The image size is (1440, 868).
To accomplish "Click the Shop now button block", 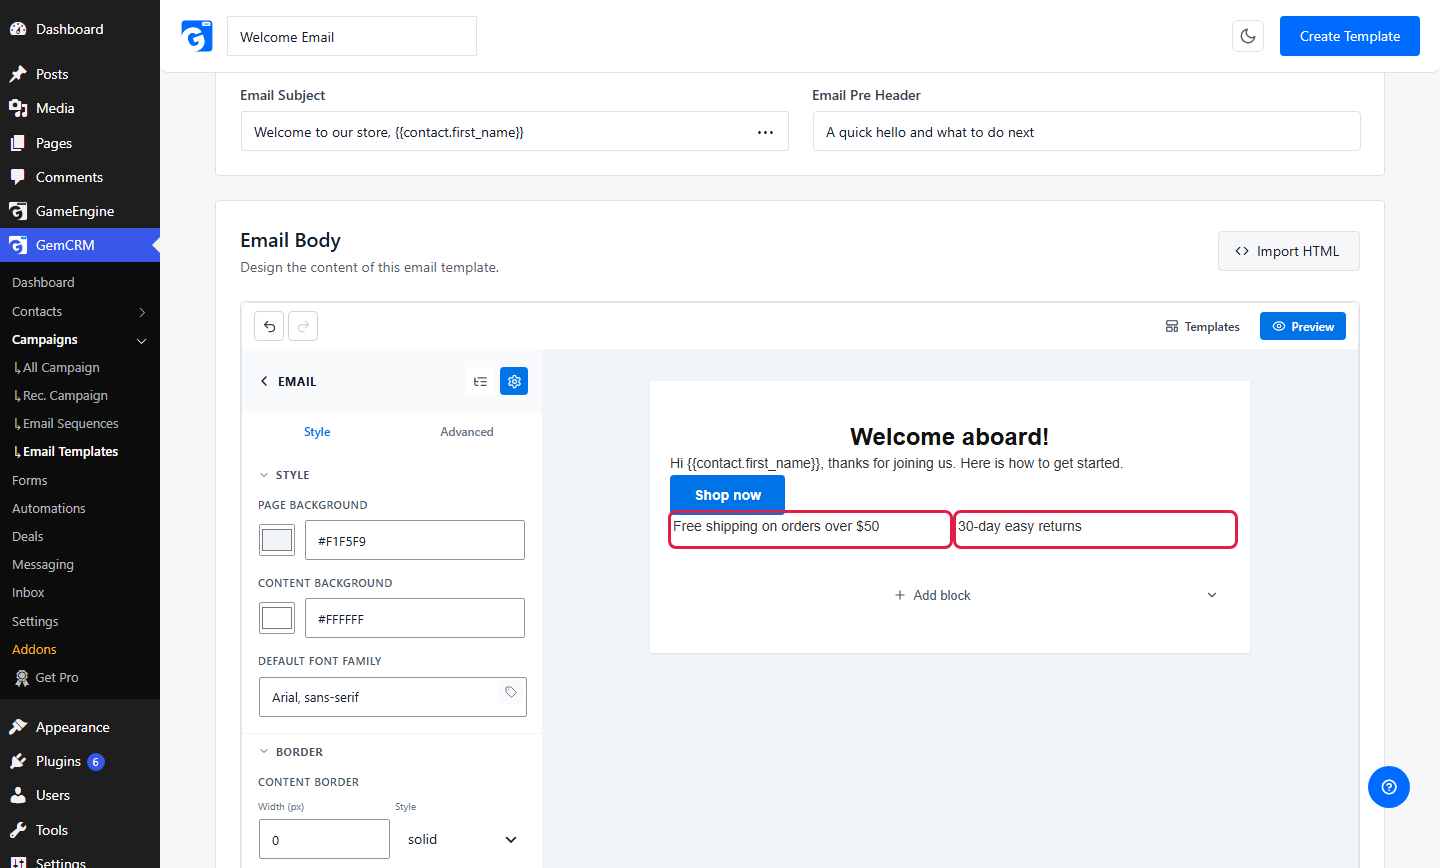I will point(727,495).
